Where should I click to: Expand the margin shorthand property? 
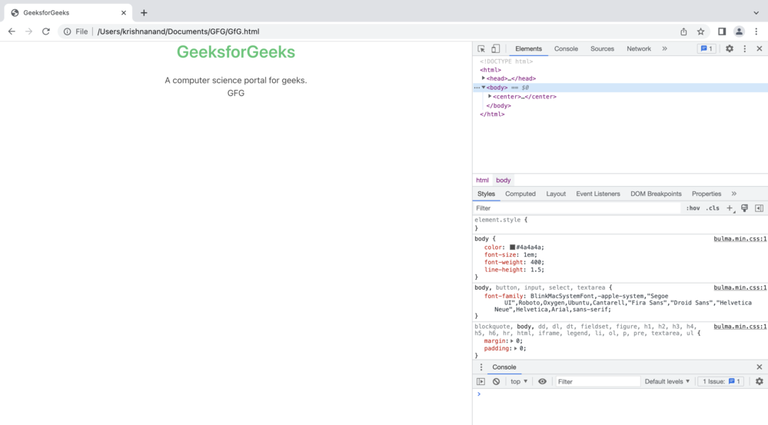(512, 341)
